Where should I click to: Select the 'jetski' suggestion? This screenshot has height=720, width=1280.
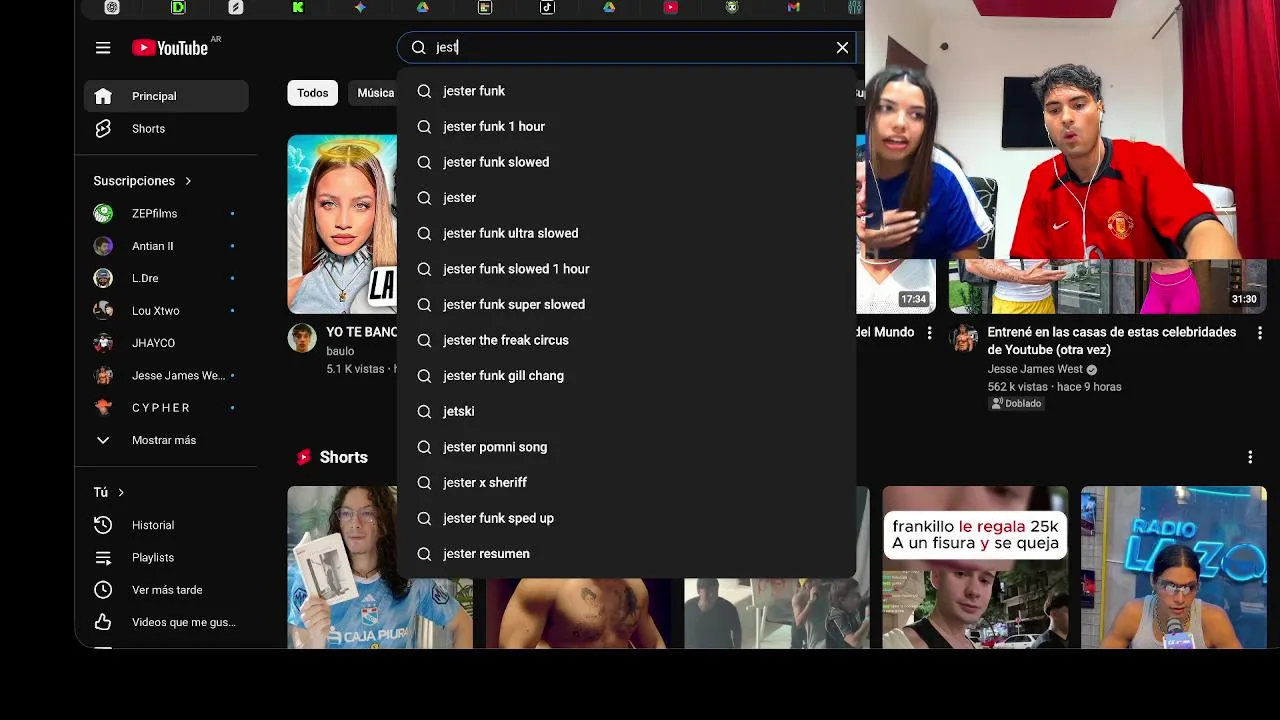coord(626,411)
